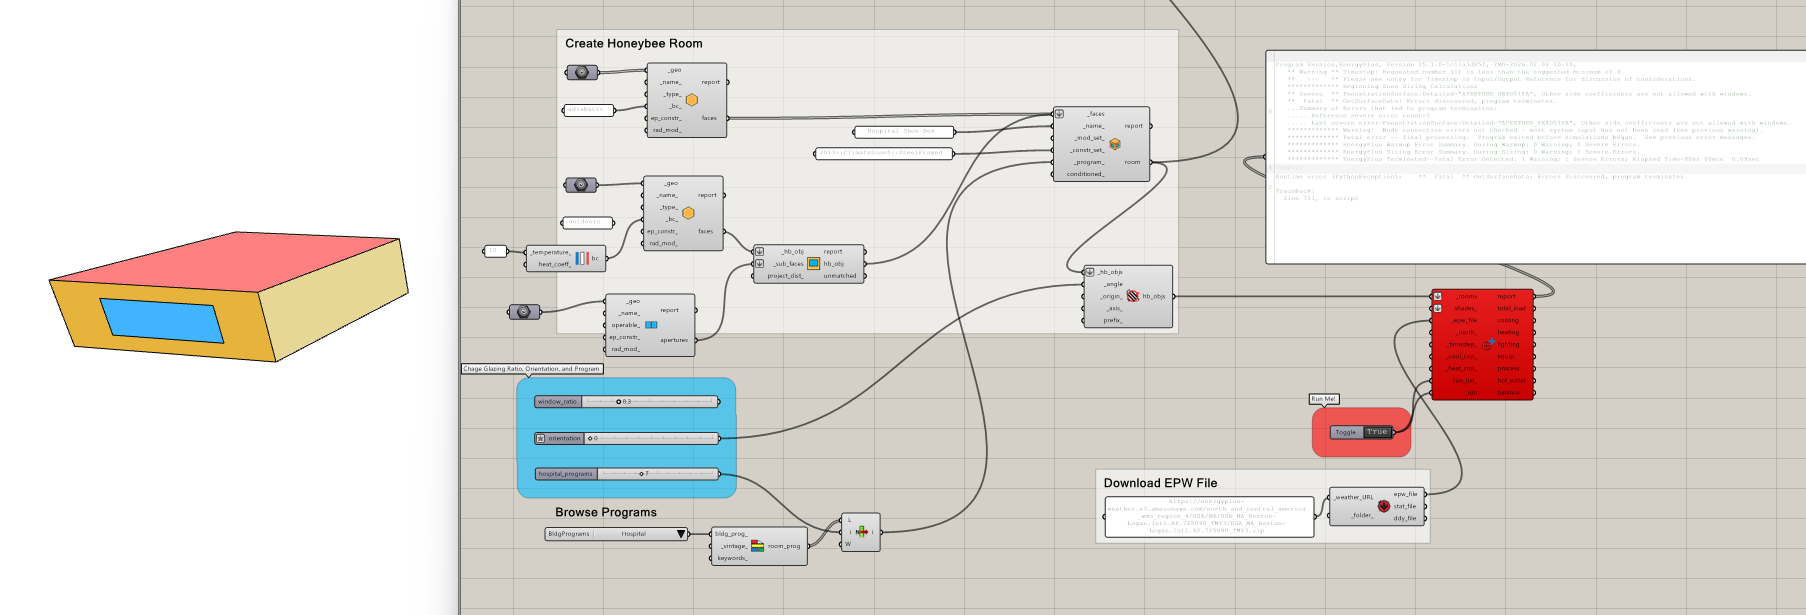This screenshot has width=1806, height=615.
Task: Click the arrow marker on _faces input
Action: pyautogui.click(x=1059, y=114)
